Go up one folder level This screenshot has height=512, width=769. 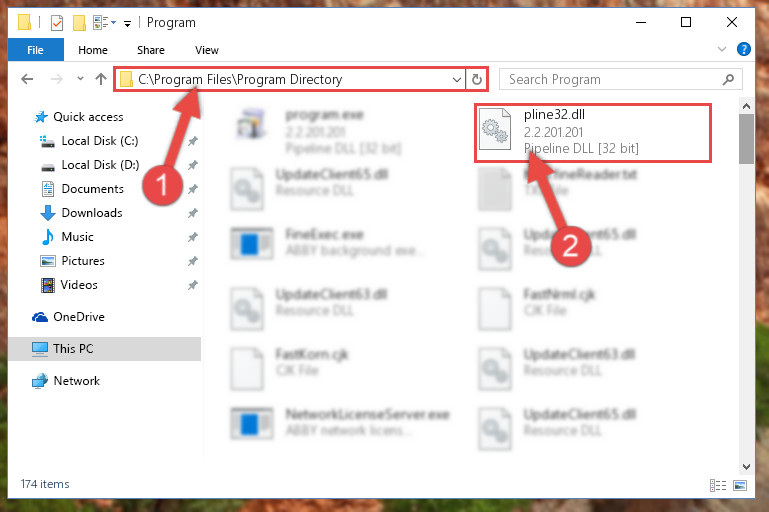(101, 79)
